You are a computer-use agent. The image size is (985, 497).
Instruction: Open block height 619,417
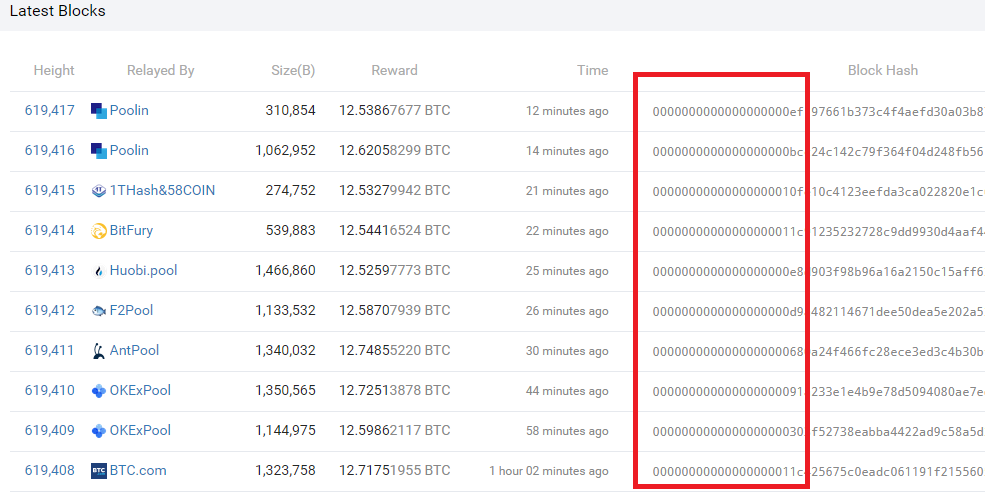50,111
